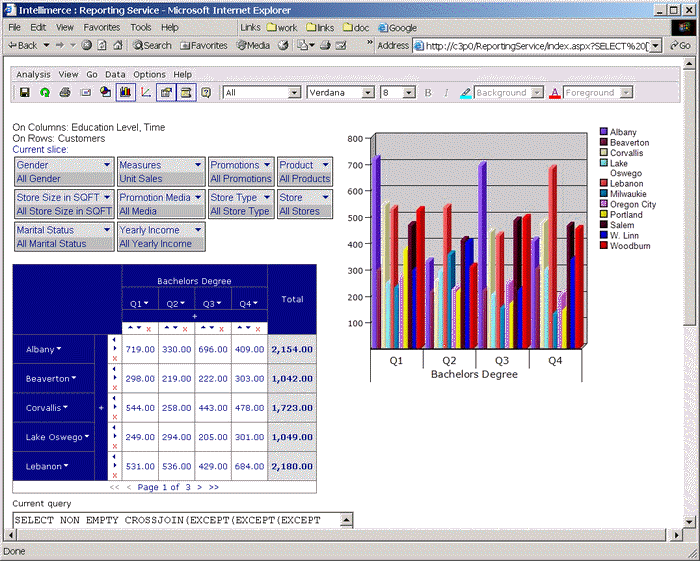The image size is (700, 561).
Task: Click the foreground color A icon
Action: click(554, 93)
